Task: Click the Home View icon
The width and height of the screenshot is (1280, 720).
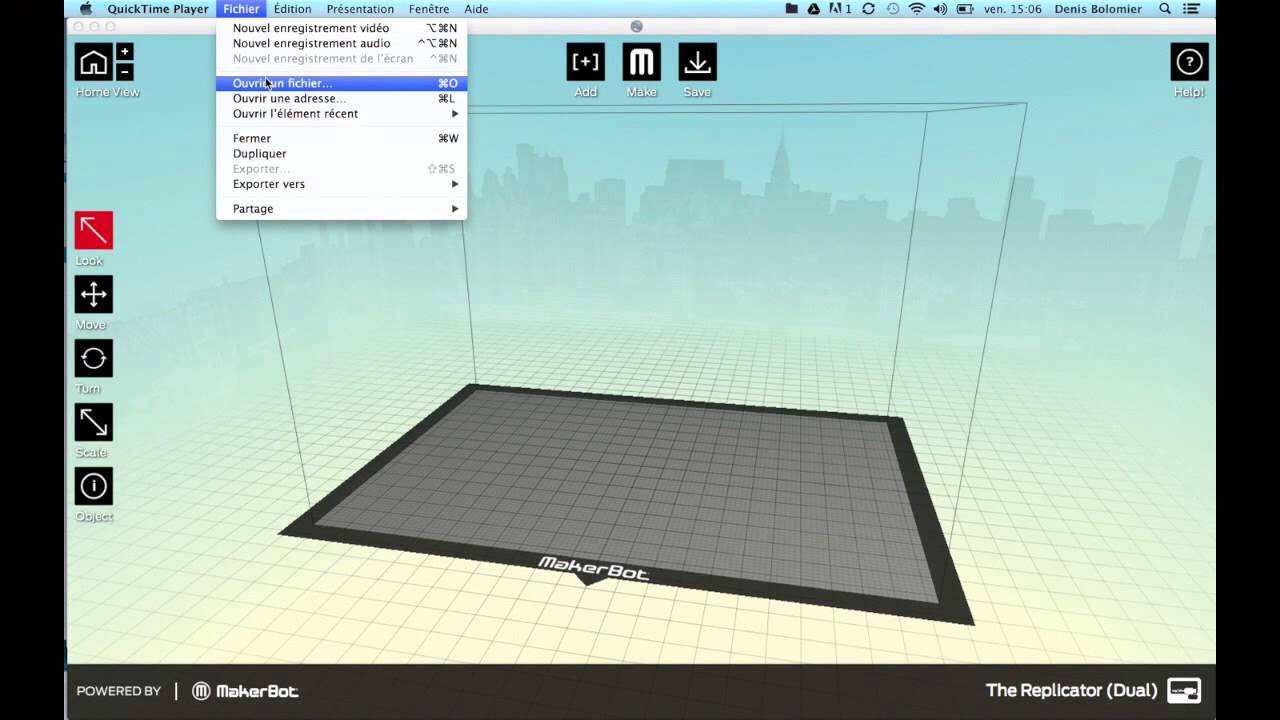Action: click(93, 62)
